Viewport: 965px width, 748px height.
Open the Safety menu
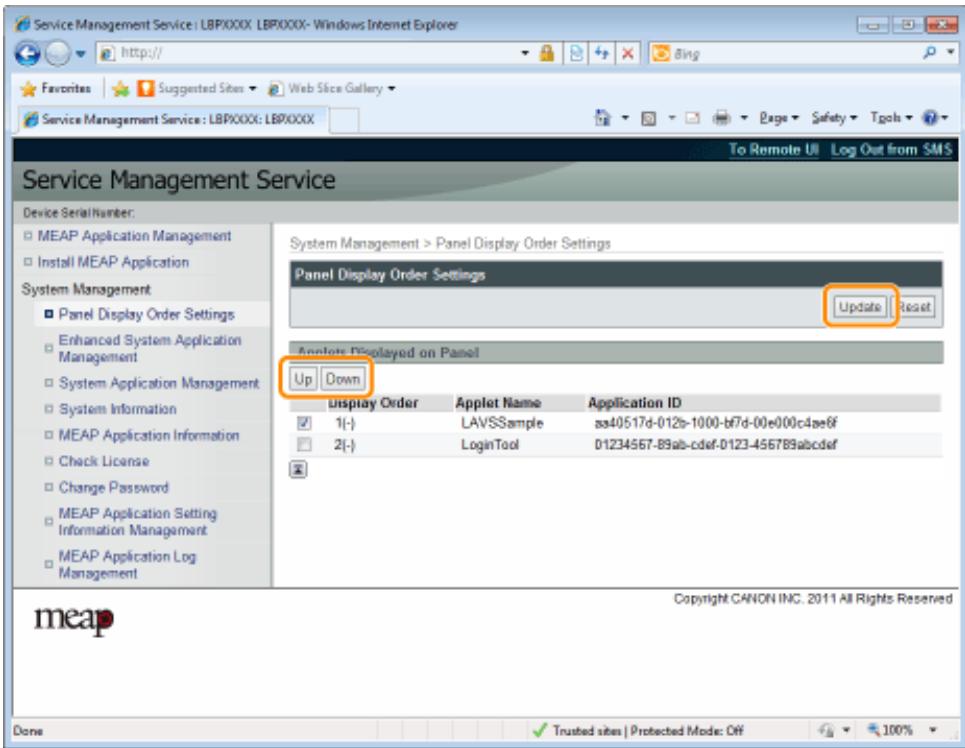[834, 117]
